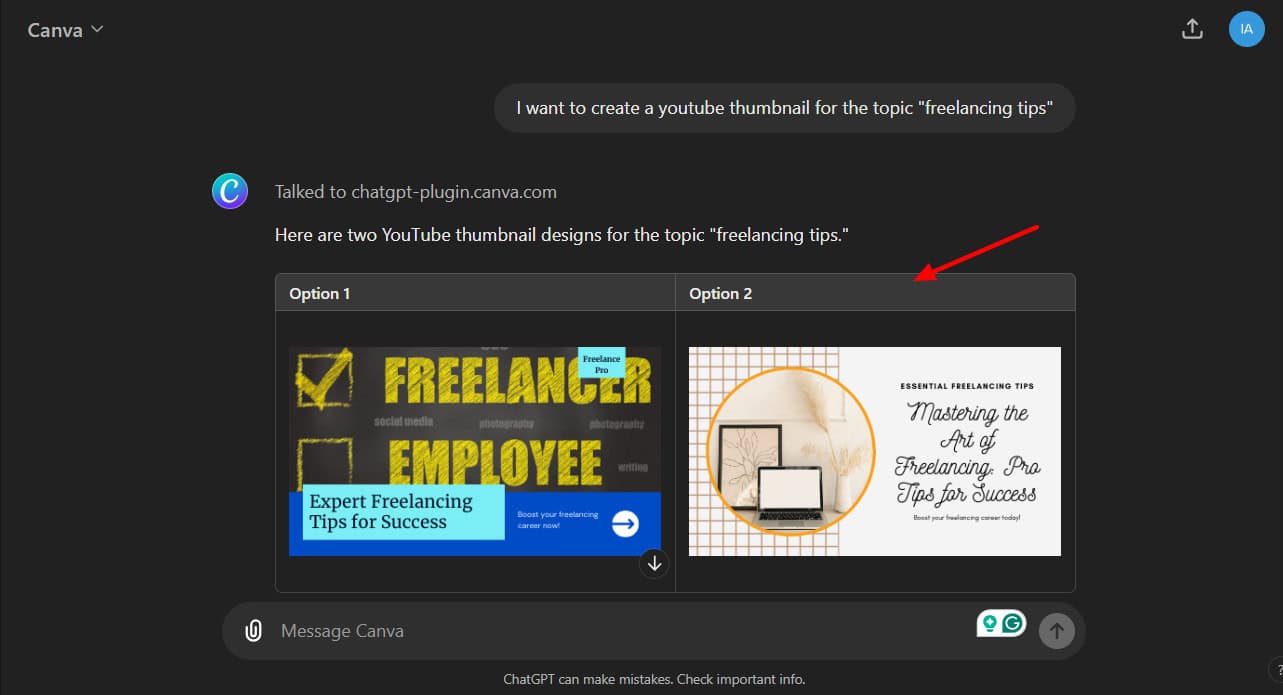
Task: Expand the Talked to chatgpt-plugin.canva.com details
Action: click(415, 192)
